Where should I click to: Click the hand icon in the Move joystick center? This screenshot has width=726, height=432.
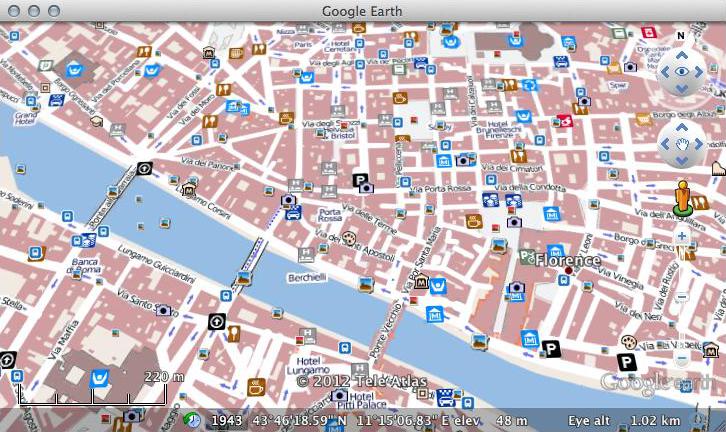(682, 144)
